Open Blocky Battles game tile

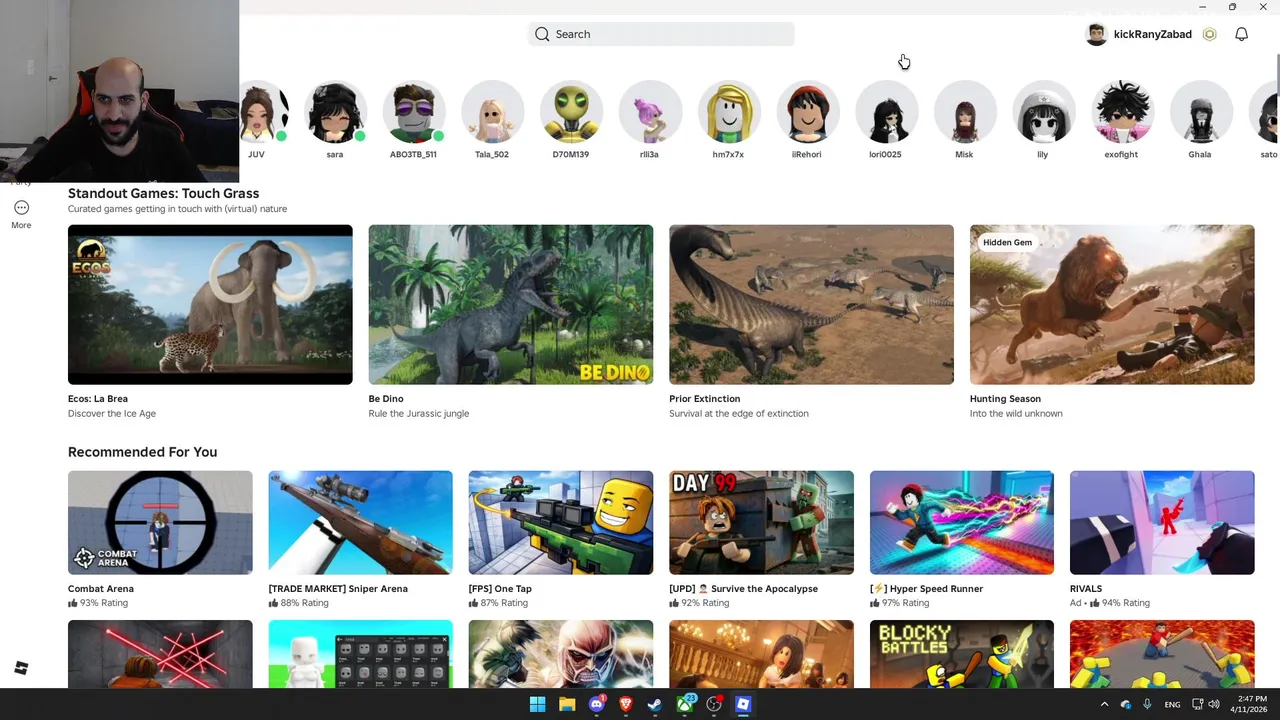962,654
